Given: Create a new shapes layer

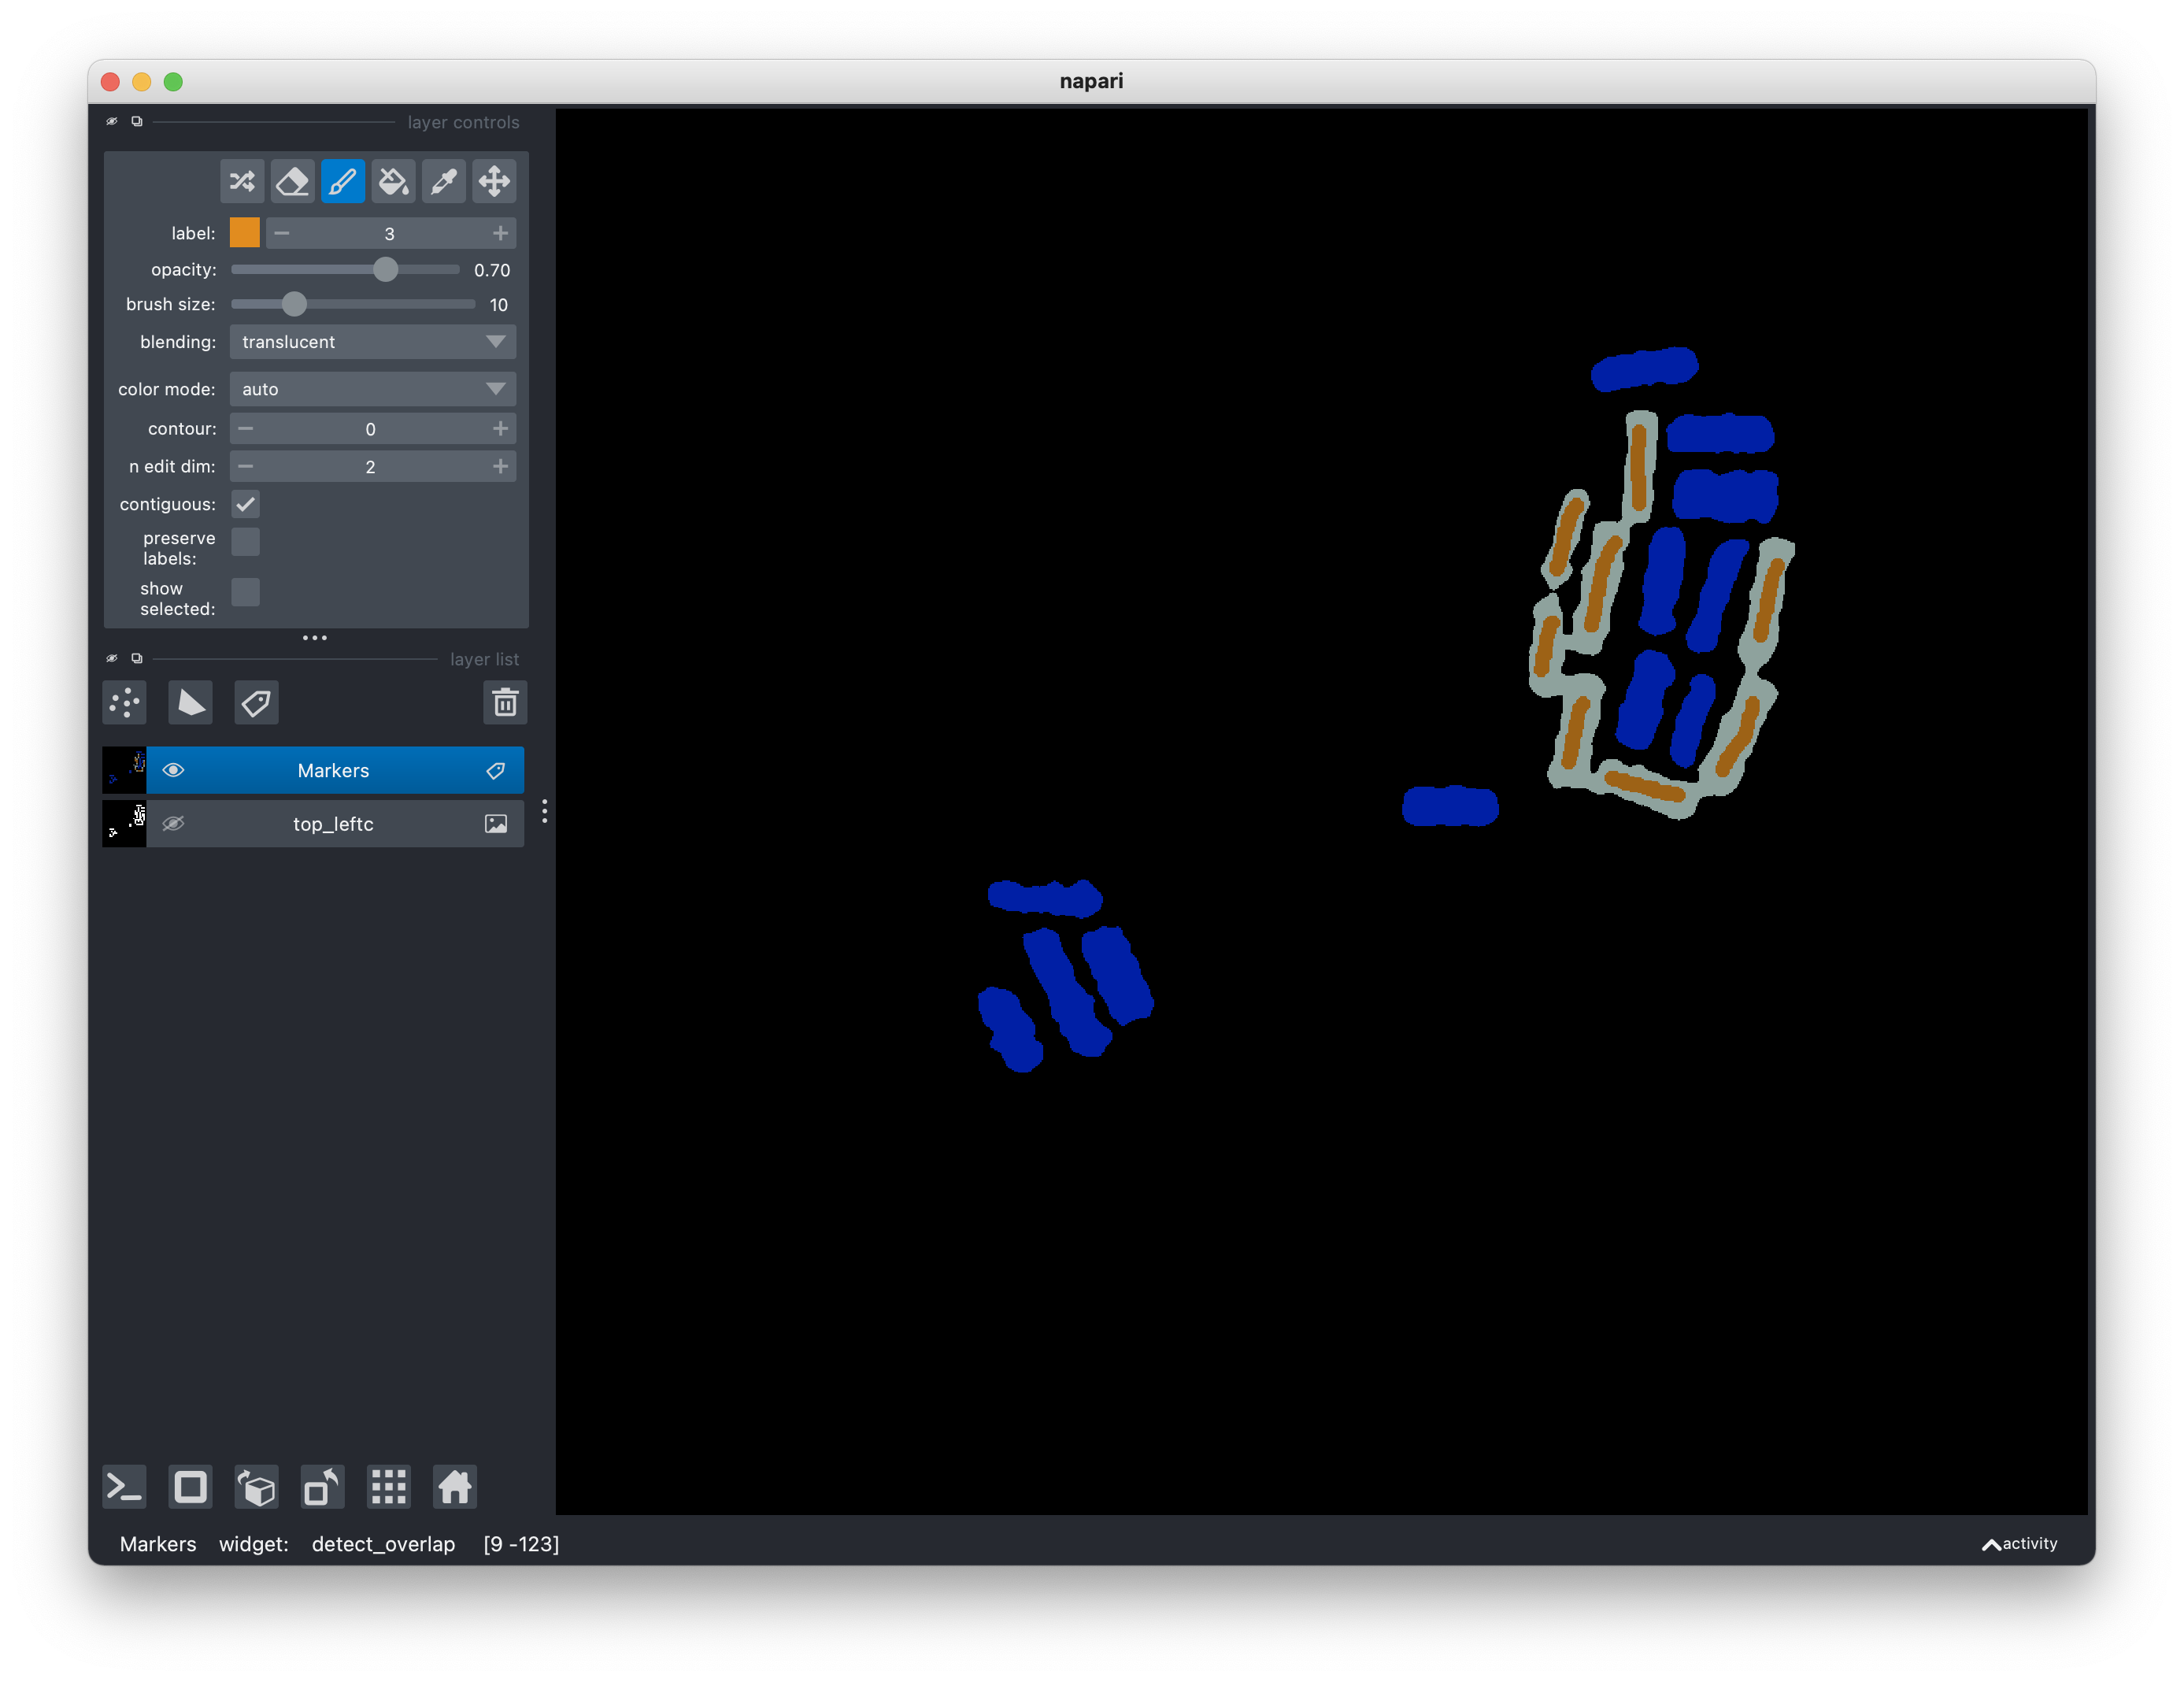Looking at the screenshot, I should [x=190, y=703].
